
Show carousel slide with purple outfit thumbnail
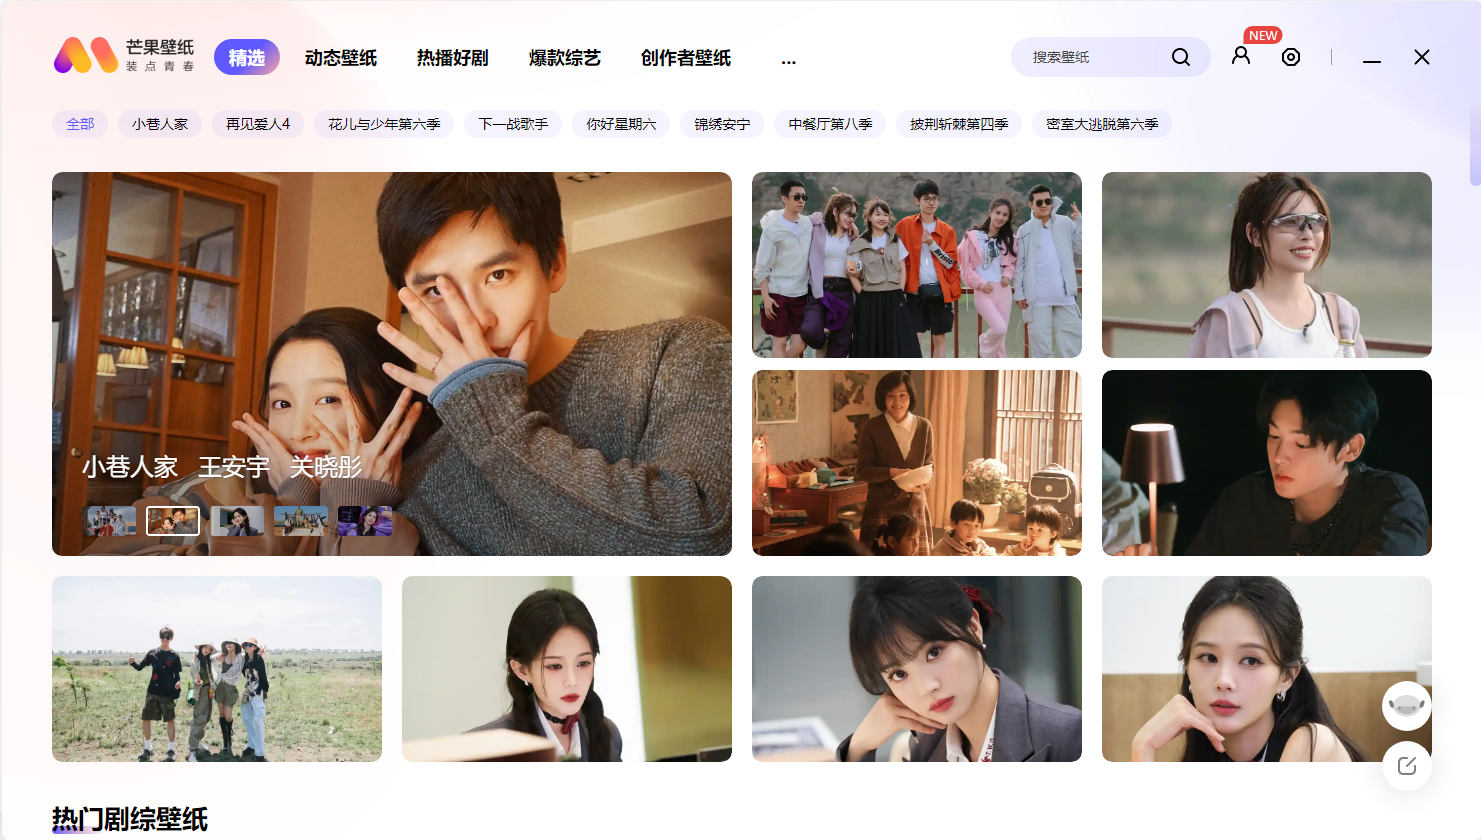click(365, 521)
